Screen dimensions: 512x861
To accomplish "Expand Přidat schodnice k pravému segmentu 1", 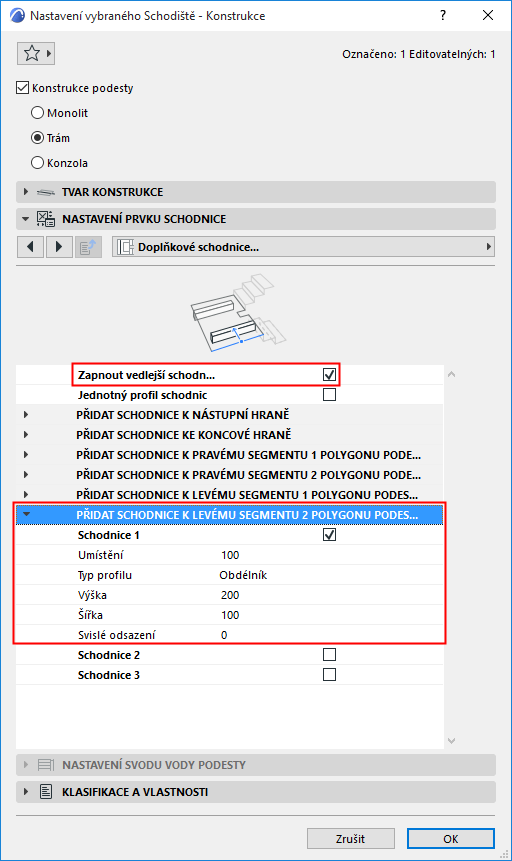I will pyautogui.click(x=26, y=455).
